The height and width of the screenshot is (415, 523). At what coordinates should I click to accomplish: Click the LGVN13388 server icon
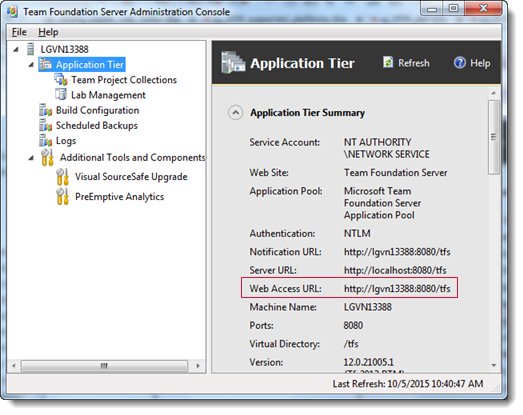pyautogui.click(x=30, y=49)
